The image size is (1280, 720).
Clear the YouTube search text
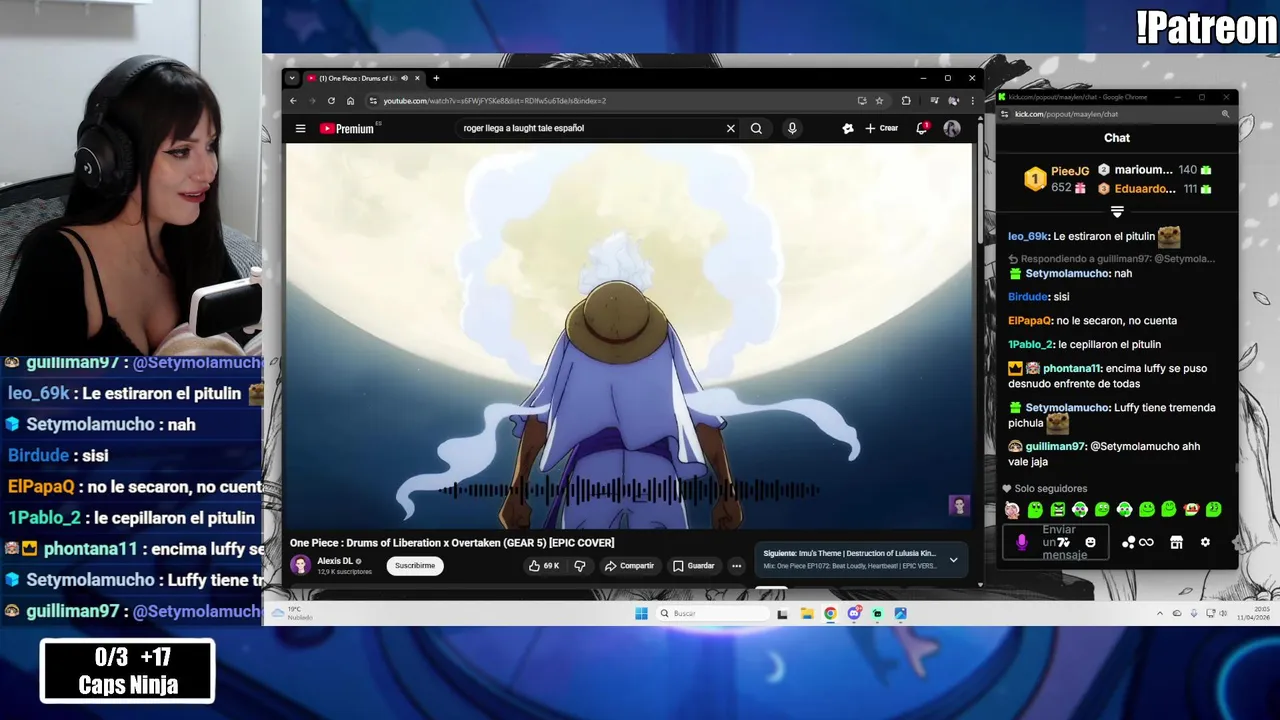[730, 128]
